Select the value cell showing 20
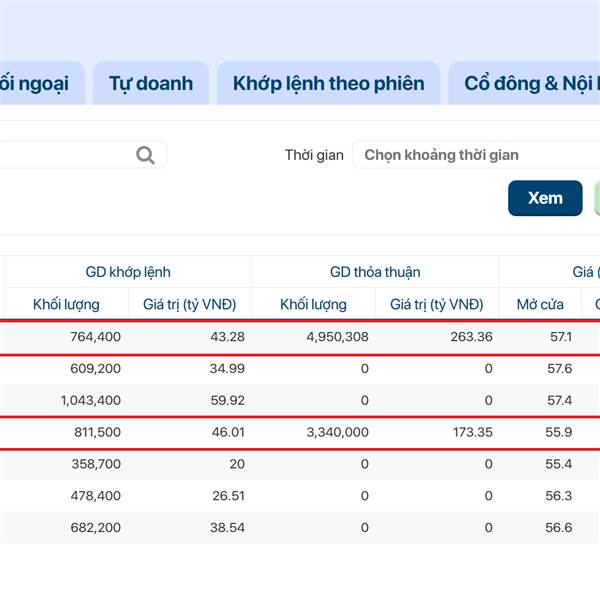The image size is (600, 600). tap(237, 464)
